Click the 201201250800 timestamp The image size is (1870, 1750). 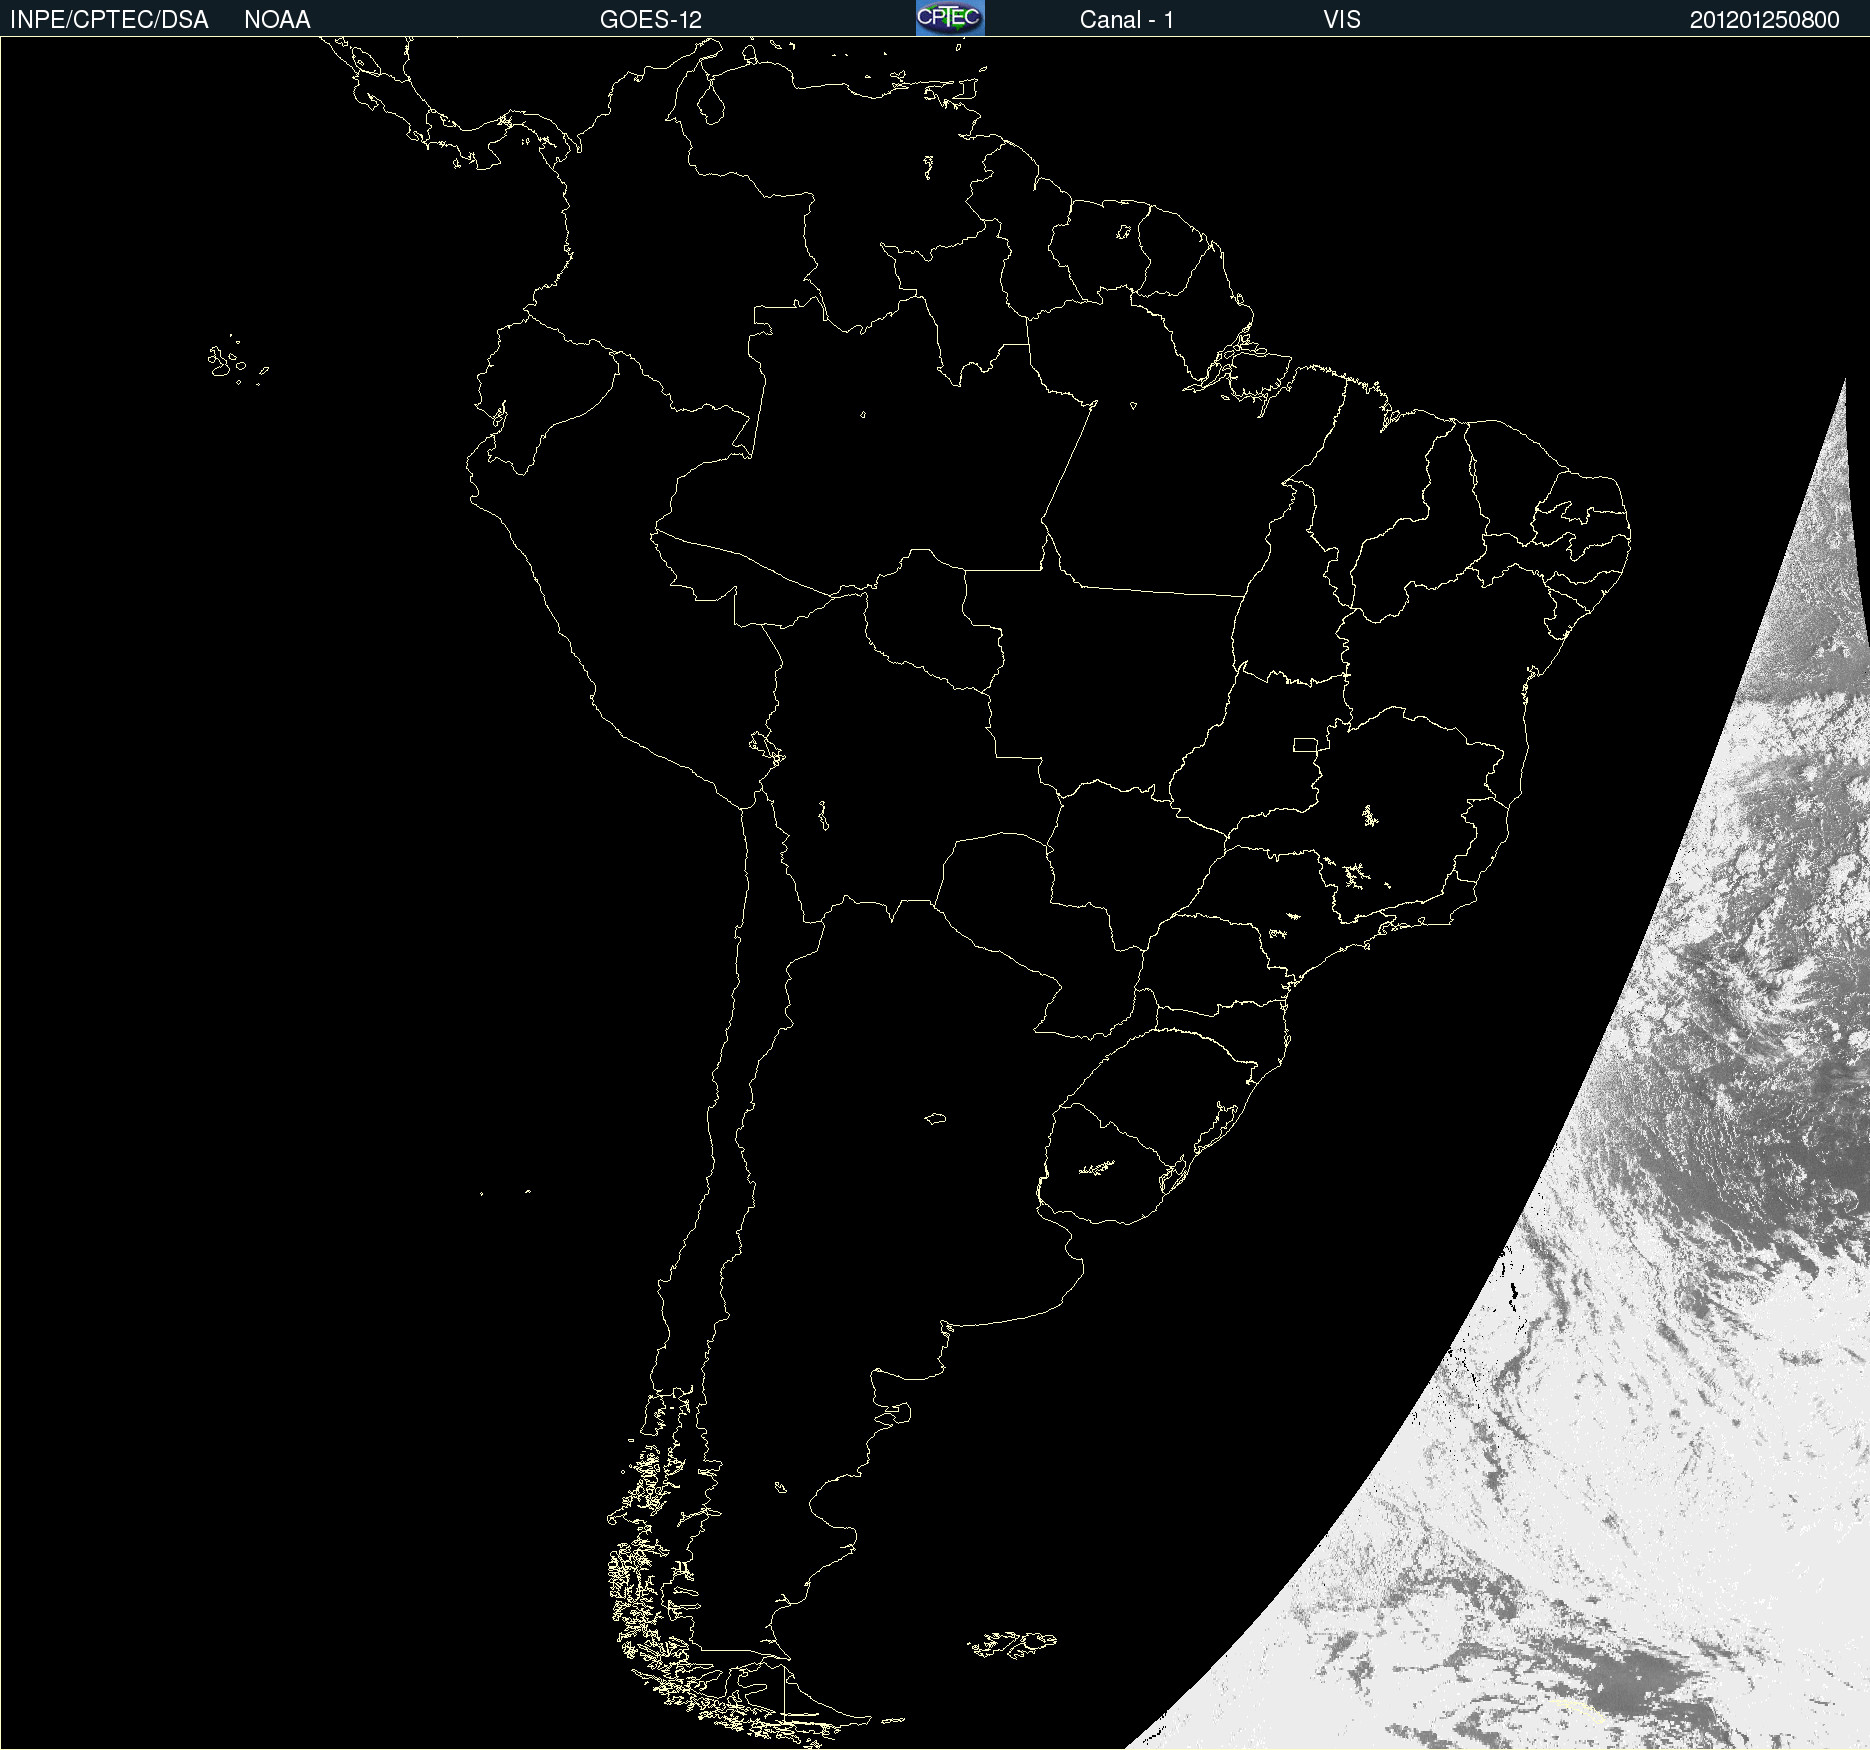1765,20
